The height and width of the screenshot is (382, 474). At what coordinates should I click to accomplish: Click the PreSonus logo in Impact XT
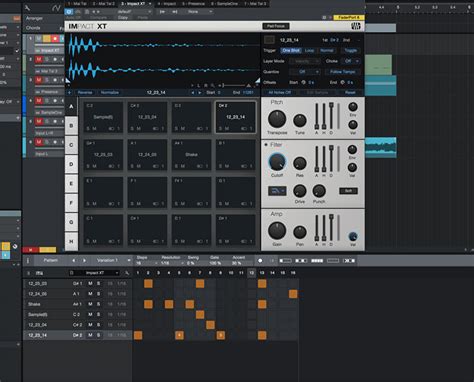point(356,26)
